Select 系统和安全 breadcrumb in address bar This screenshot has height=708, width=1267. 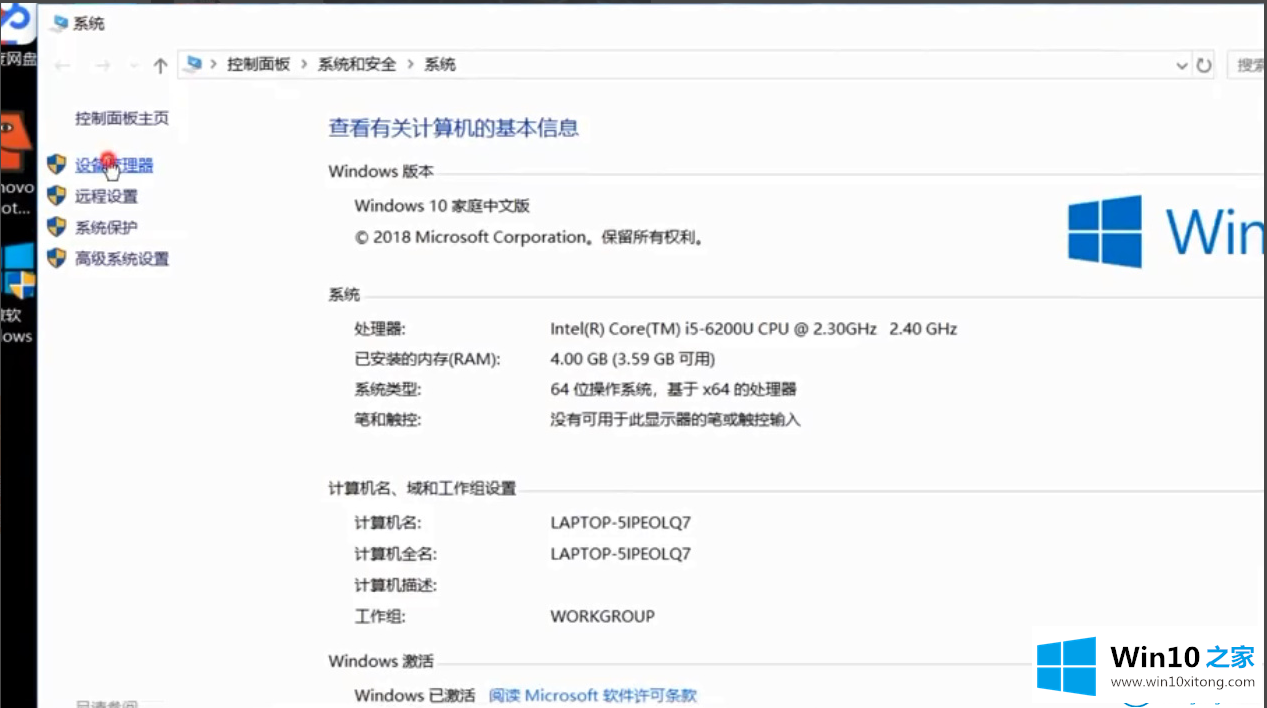tap(357, 64)
